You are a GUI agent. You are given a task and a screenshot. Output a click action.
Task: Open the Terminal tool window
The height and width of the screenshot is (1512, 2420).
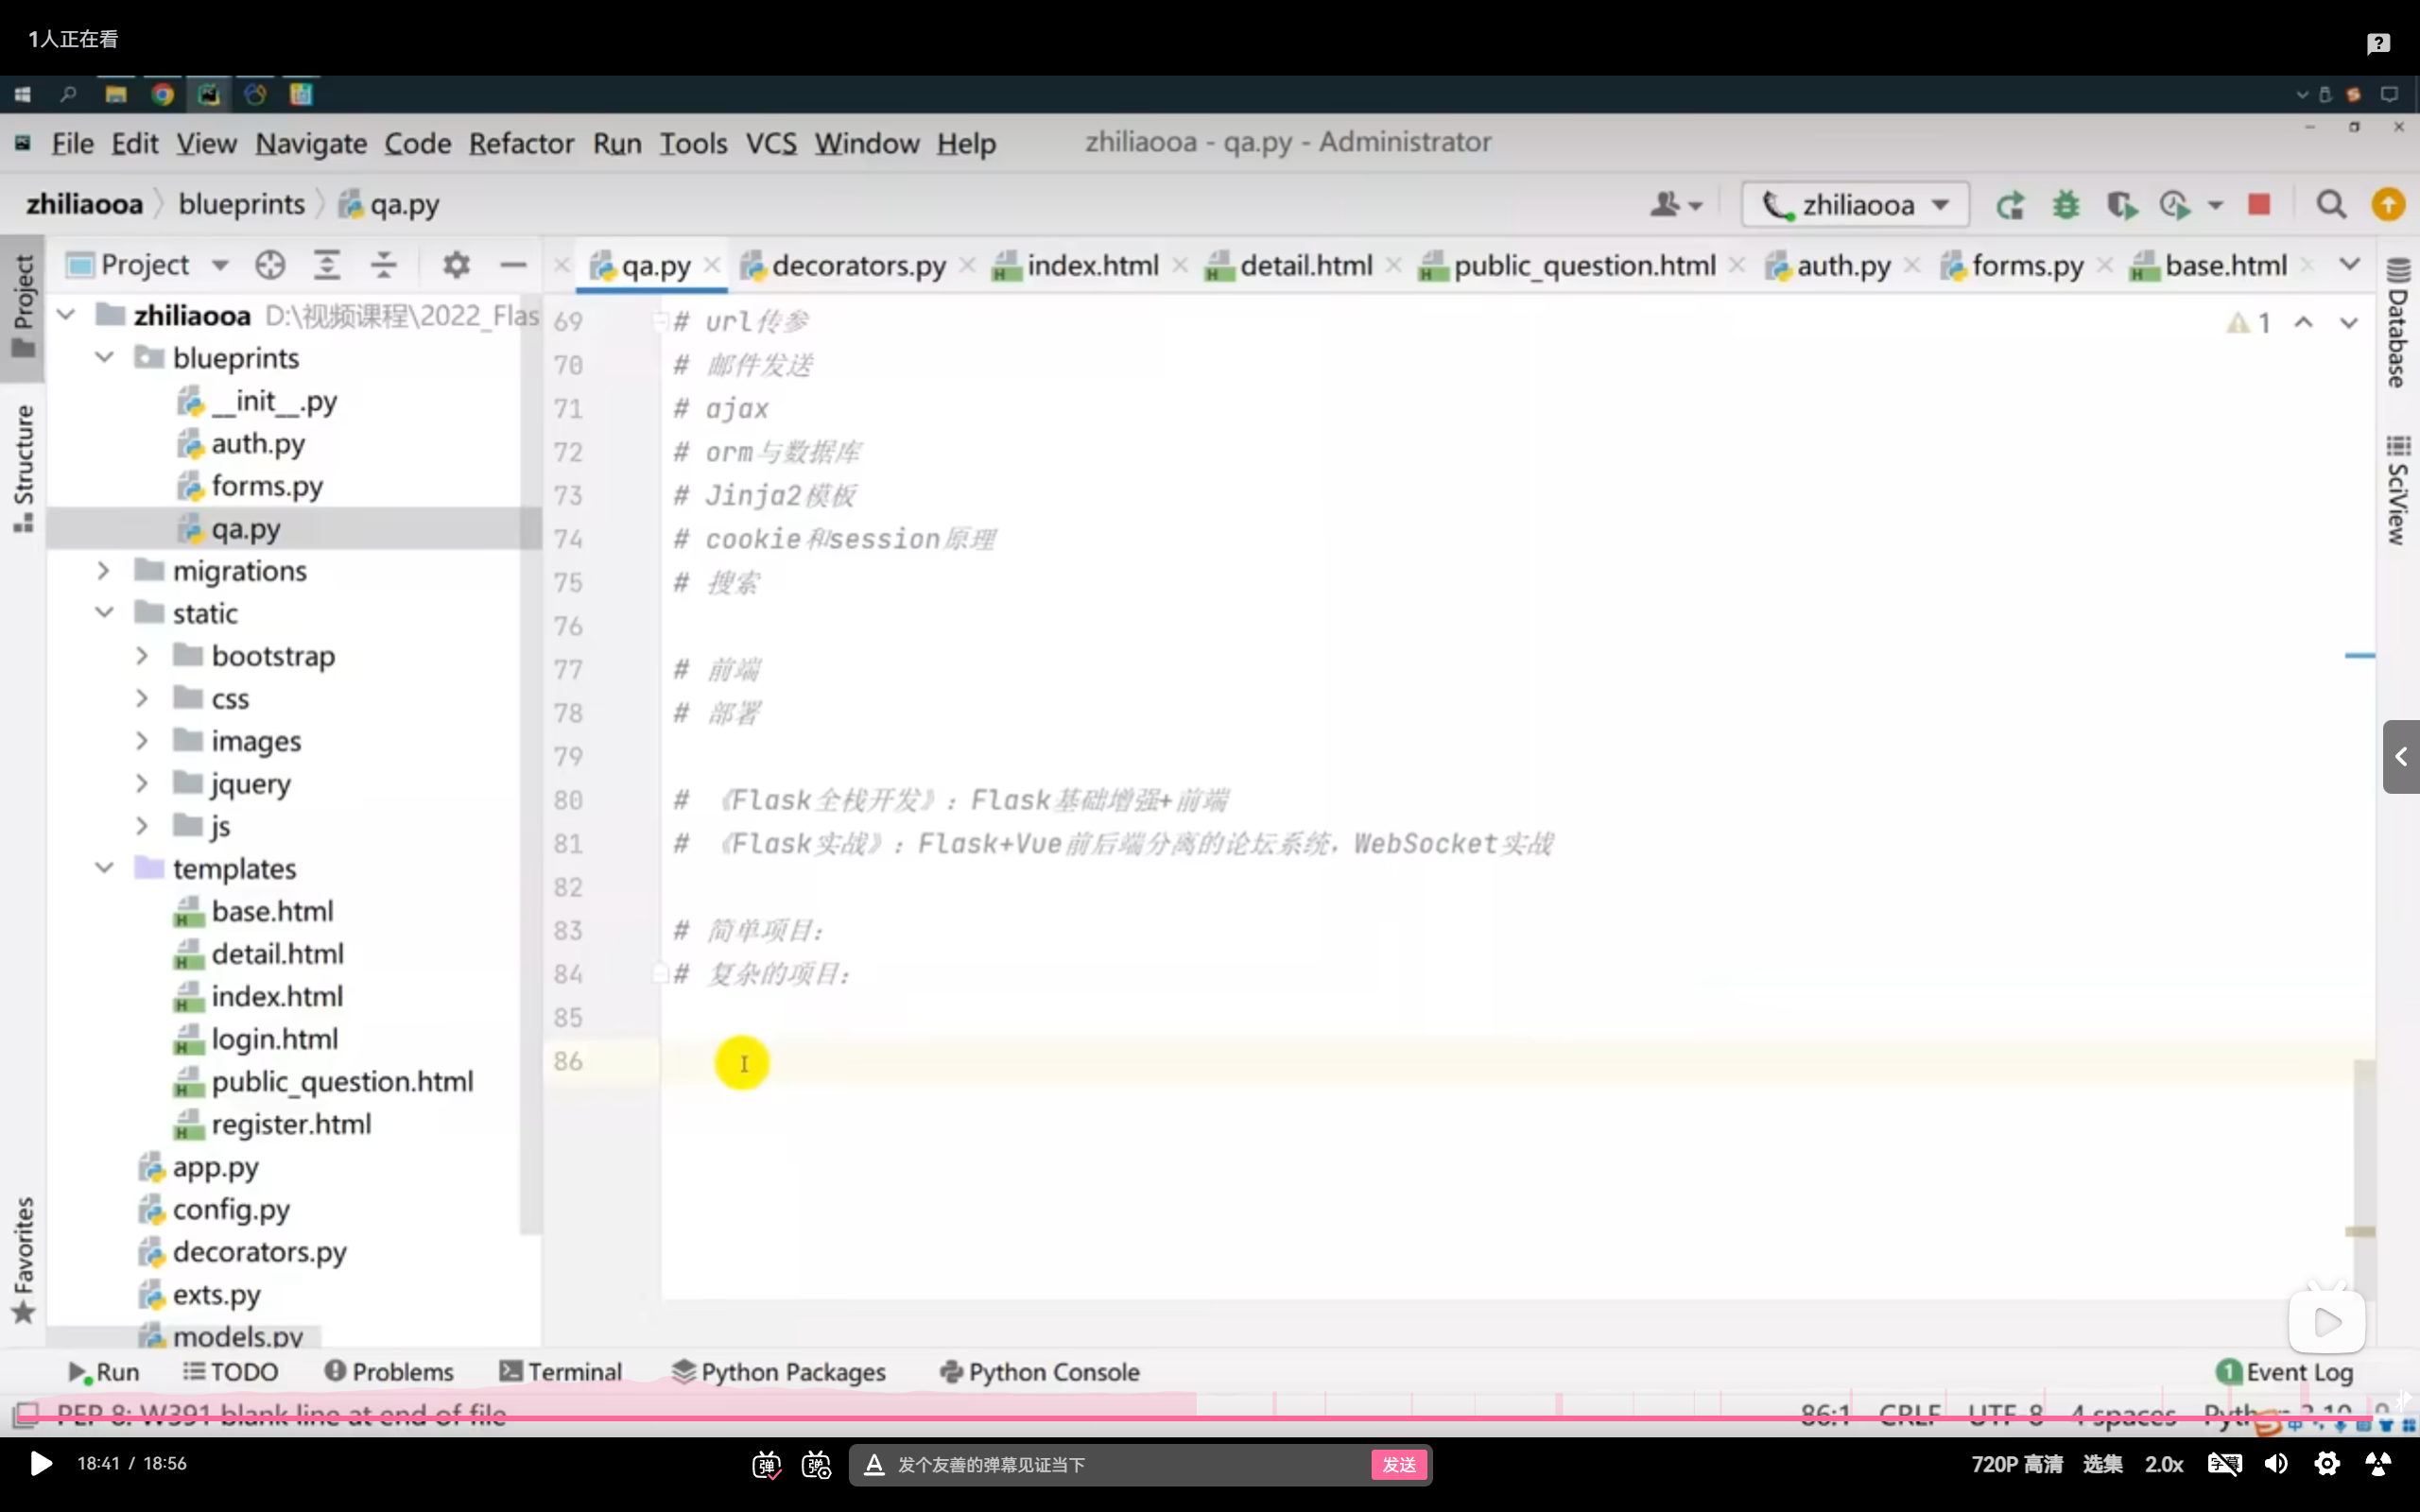(x=561, y=1372)
